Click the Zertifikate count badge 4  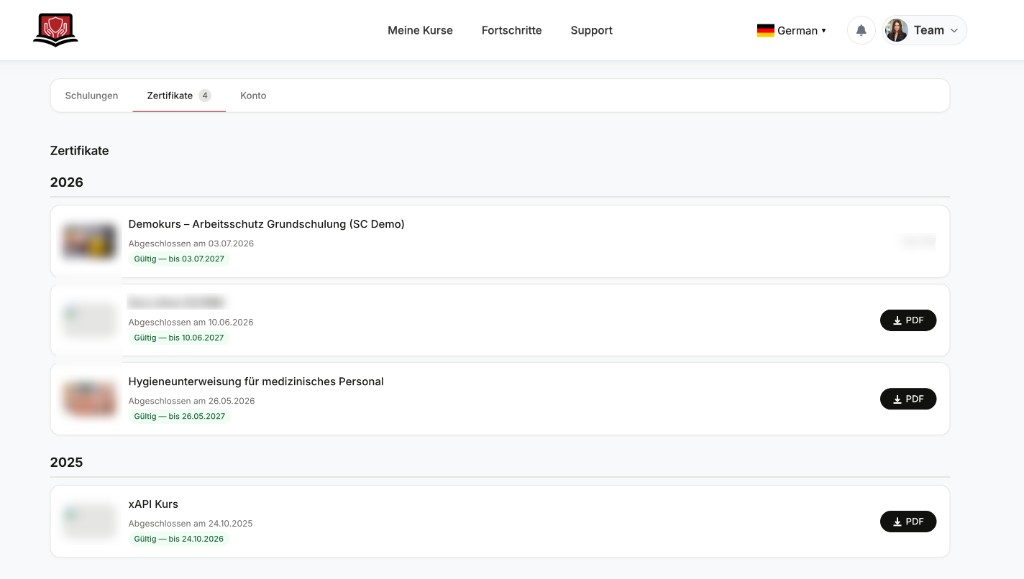tap(205, 95)
